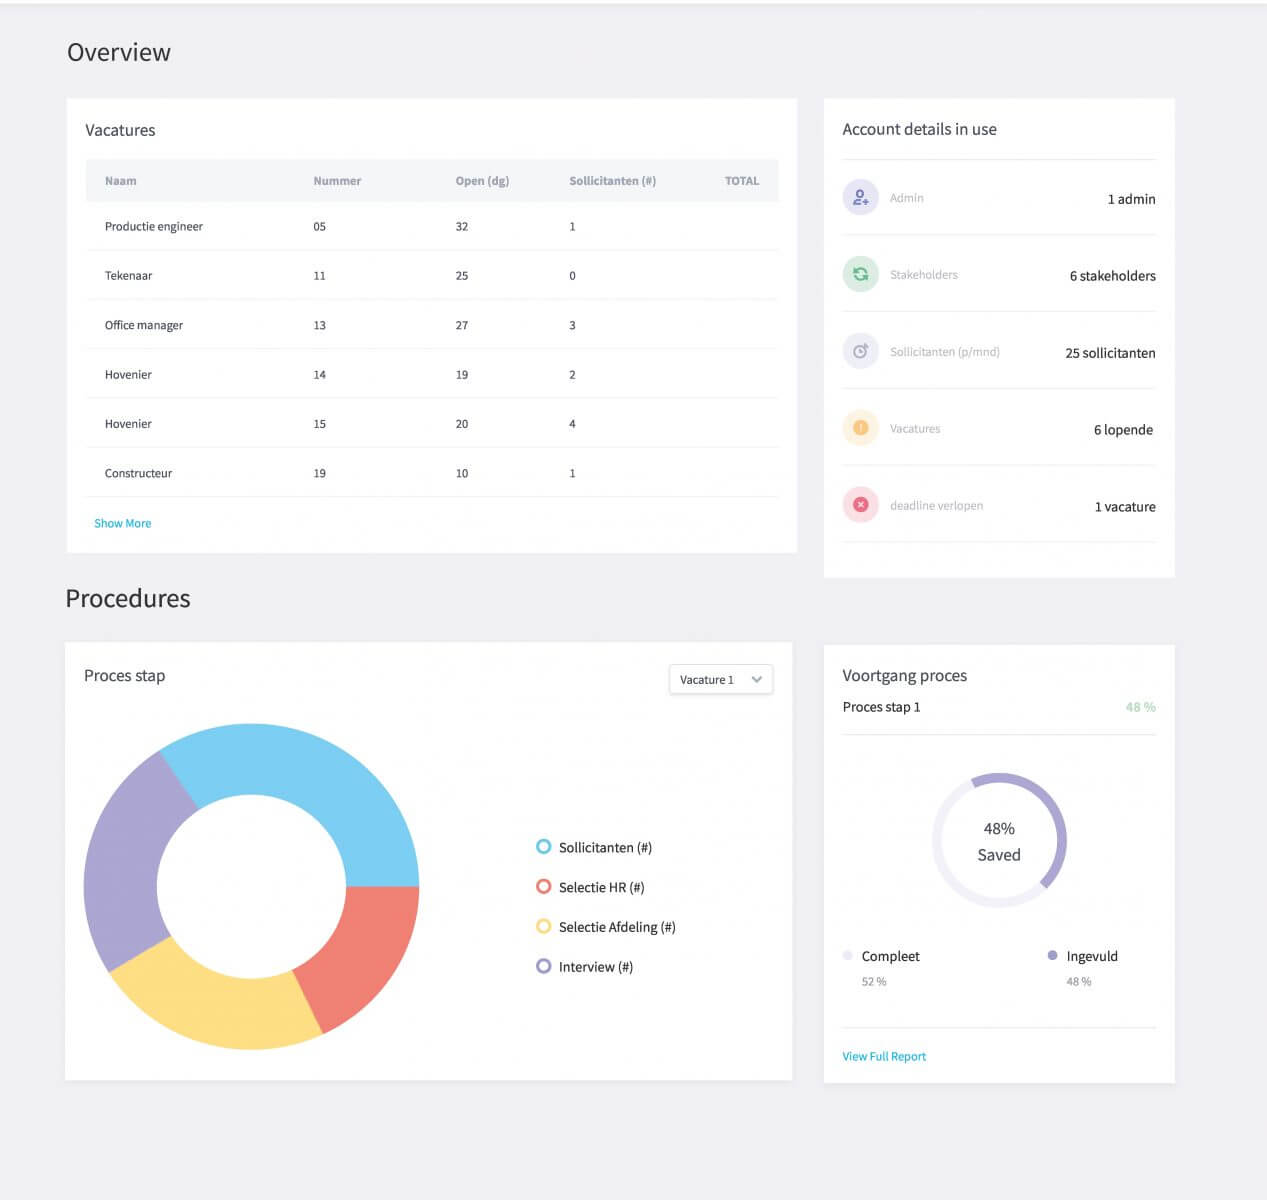Sort by Sollicitanten (#) column header
Image resolution: width=1267 pixels, height=1200 pixels.
tap(613, 181)
